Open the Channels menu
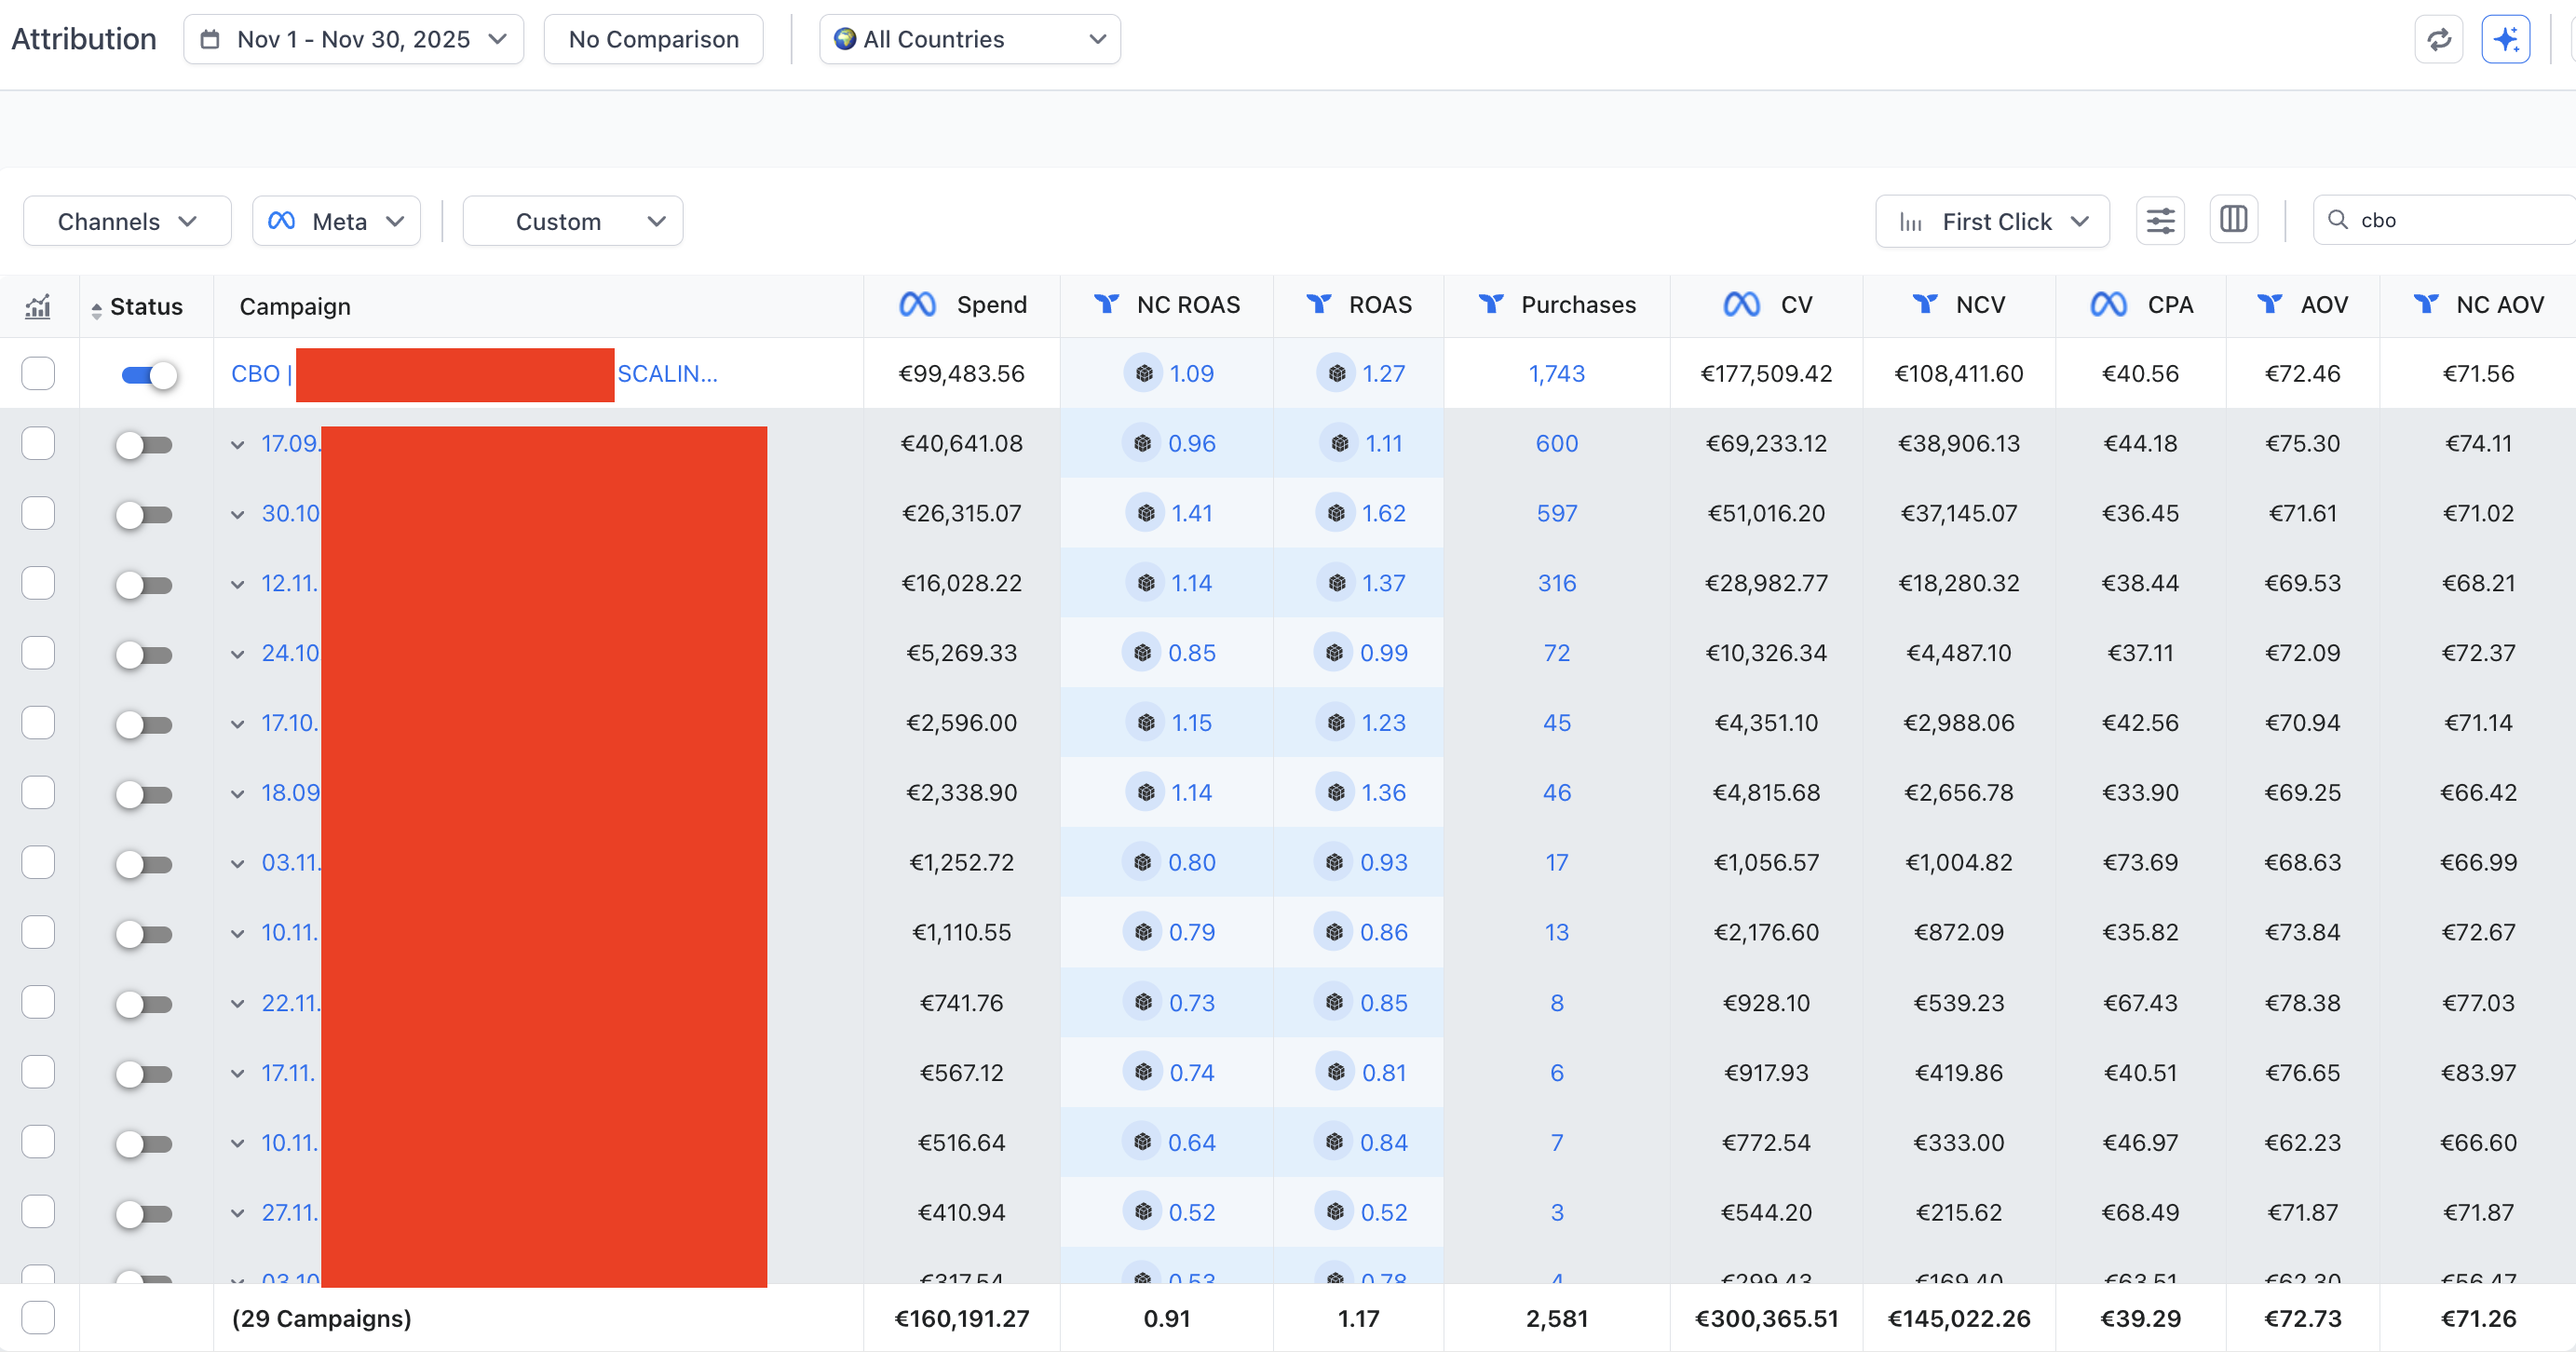 tap(127, 221)
